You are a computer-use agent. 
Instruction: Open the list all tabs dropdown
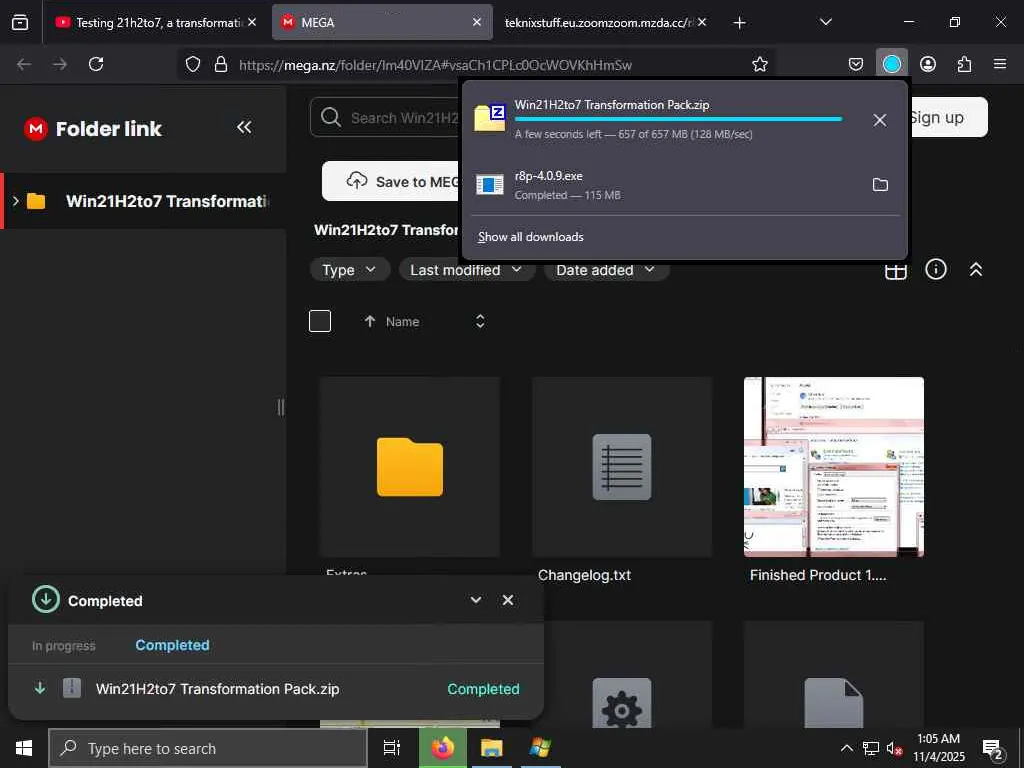(826, 22)
